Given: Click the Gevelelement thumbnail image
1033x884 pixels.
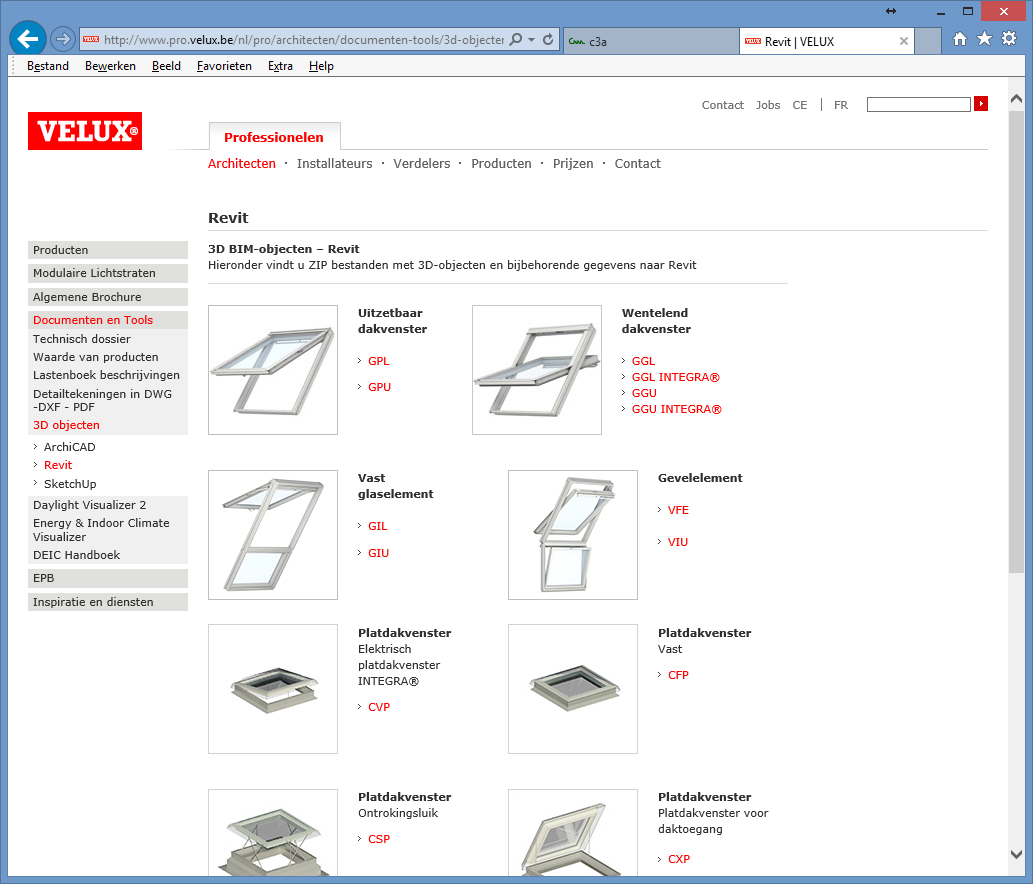Looking at the screenshot, I should coord(573,535).
